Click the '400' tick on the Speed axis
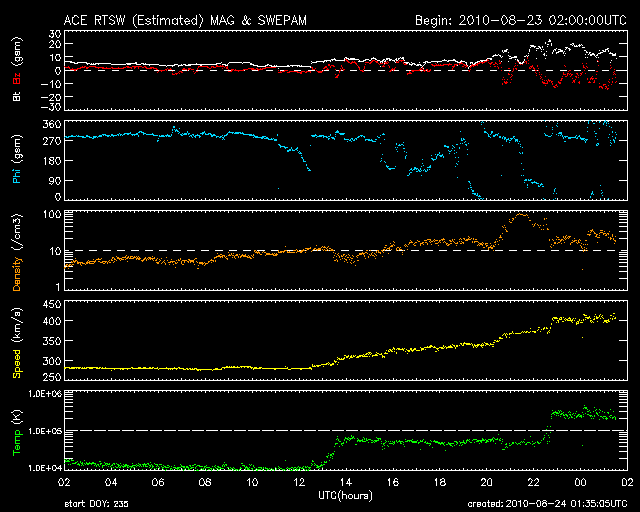Viewport: 640px width, 512px height. [x=52, y=321]
